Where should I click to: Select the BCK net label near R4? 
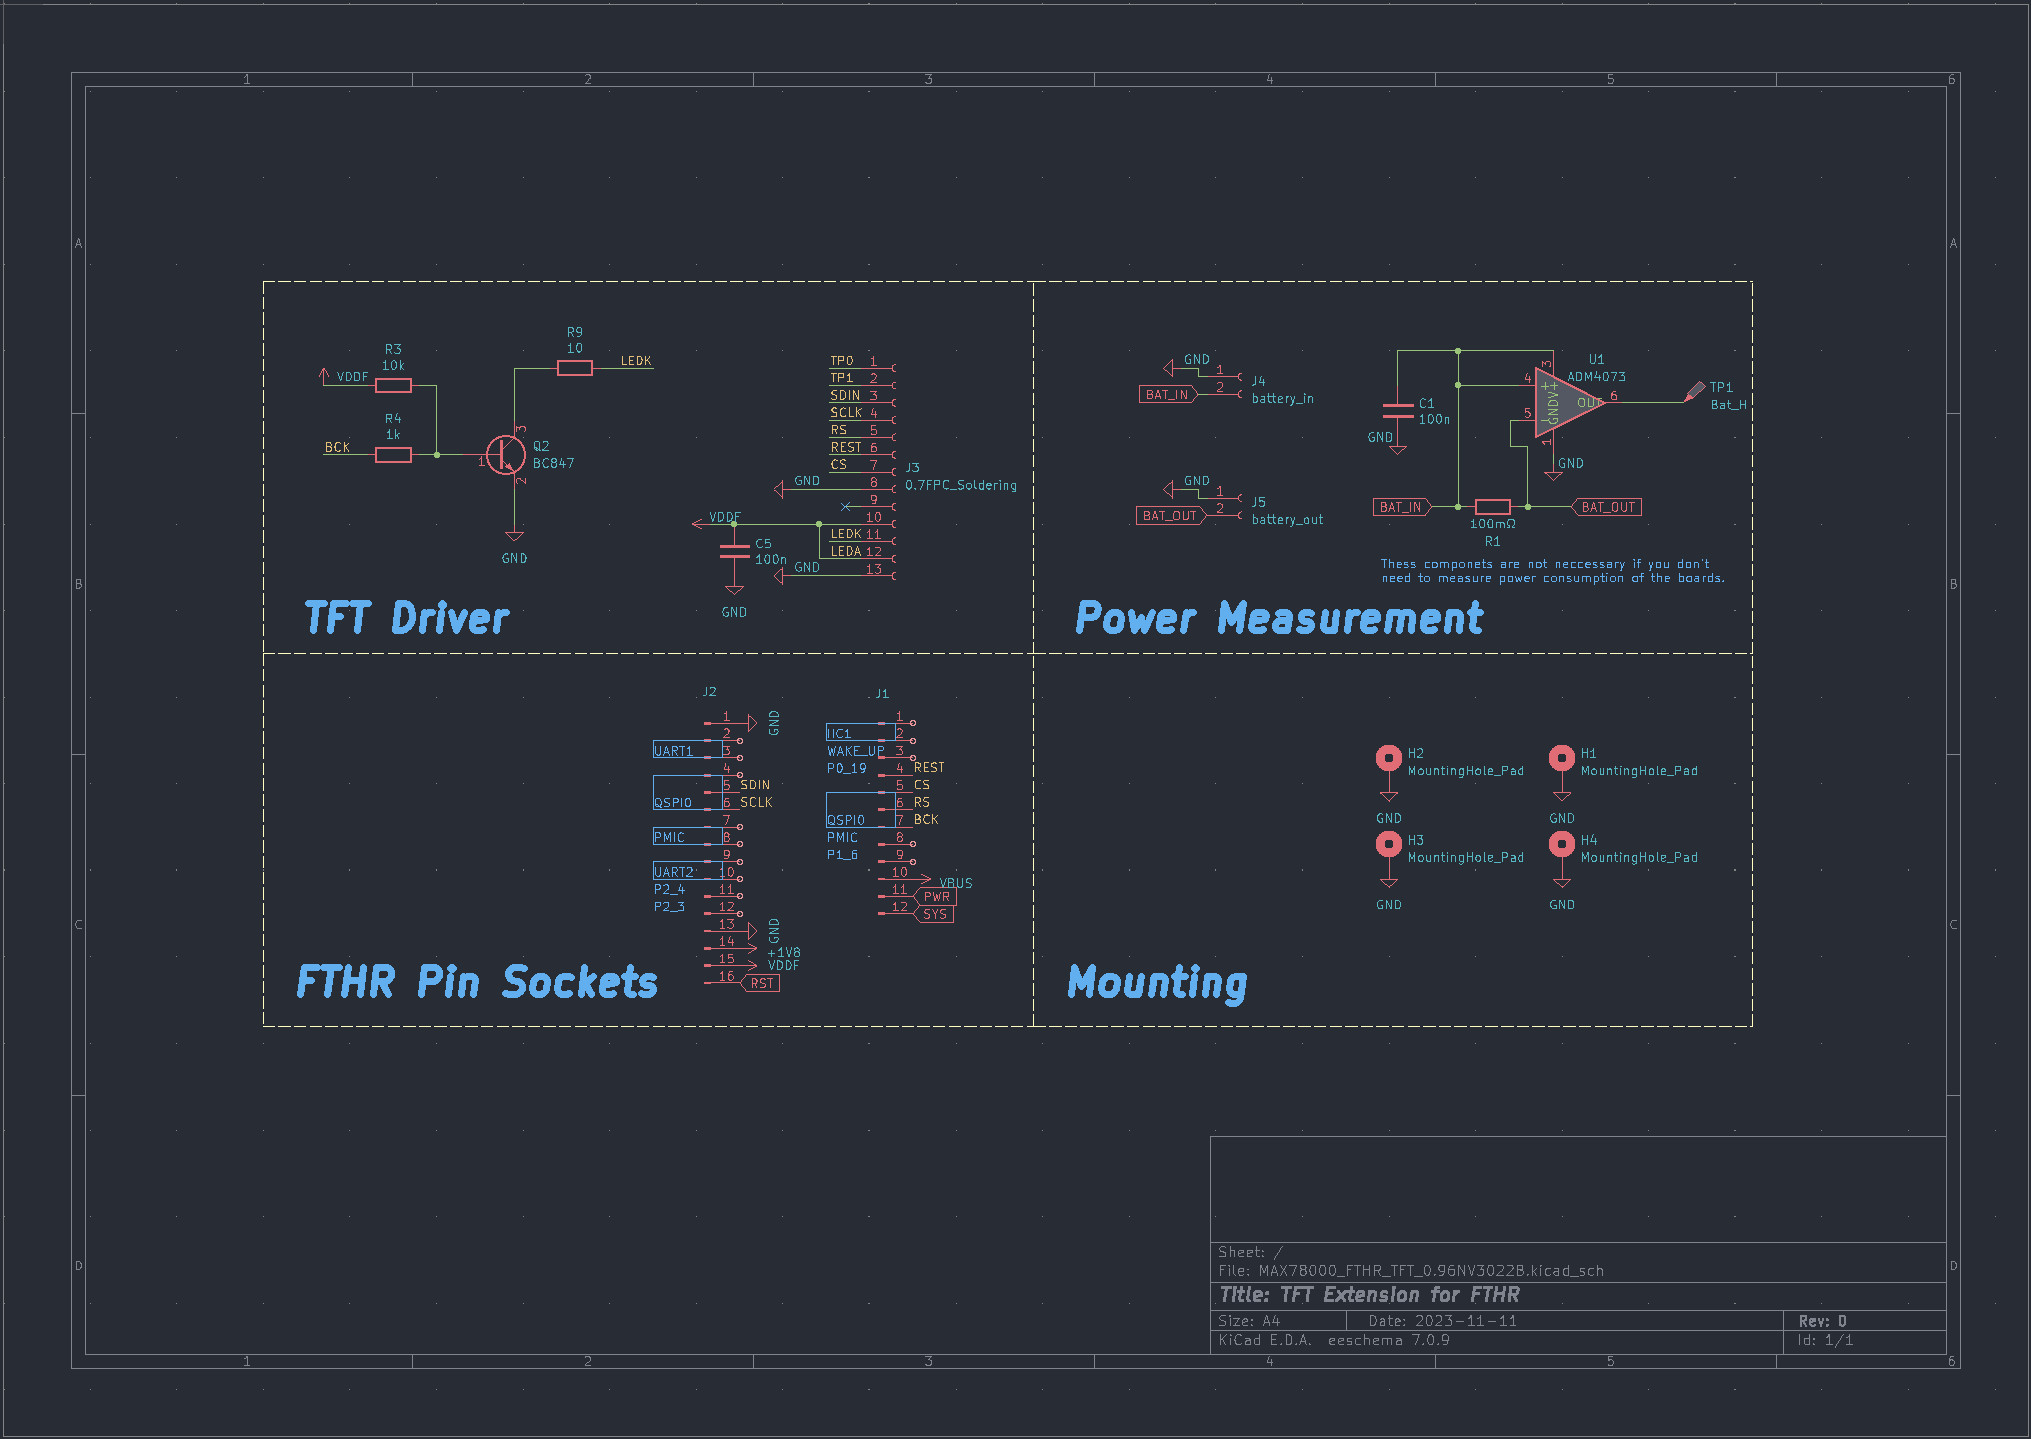click(x=337, y=447)
